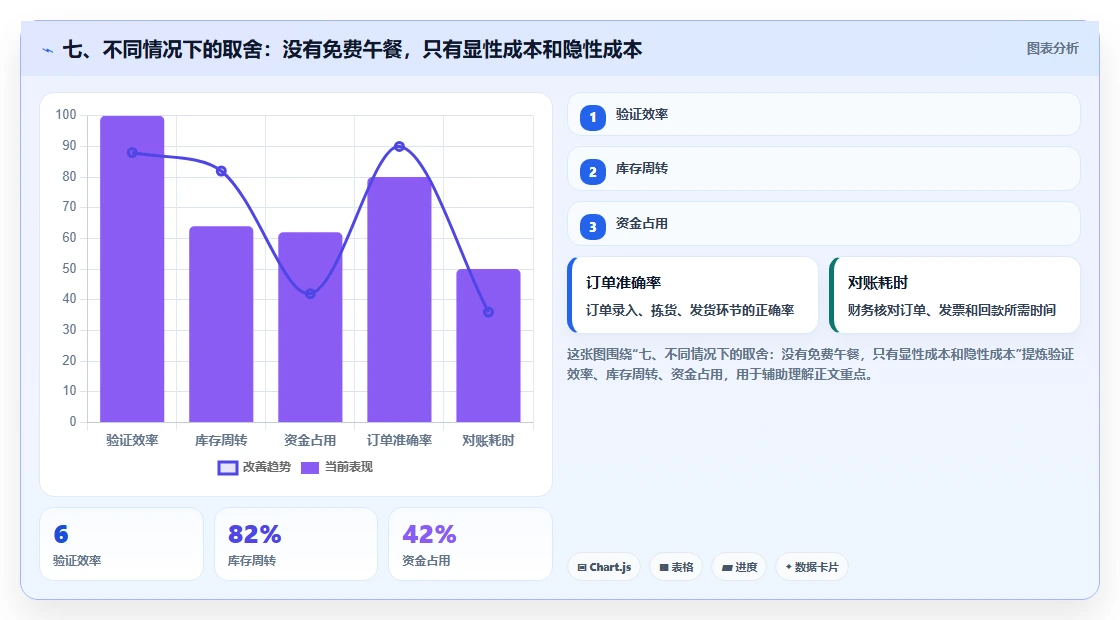
Task: Click the 验证效率 bar in chart
Action: (x=132, y=269)
